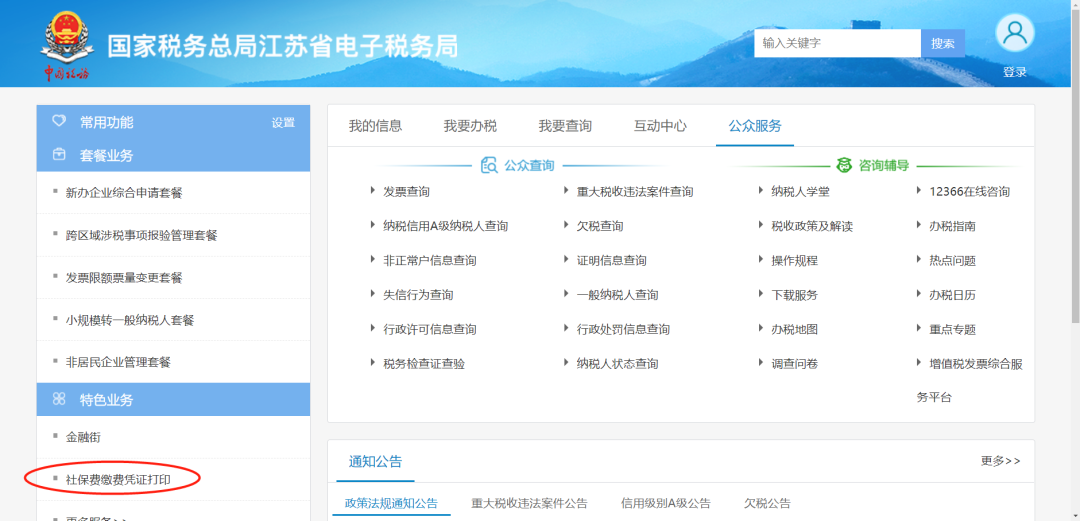The width and height of the screenshot is (1080, 521).
Task: Open 办税日历 link
Action: pos(953,295)
